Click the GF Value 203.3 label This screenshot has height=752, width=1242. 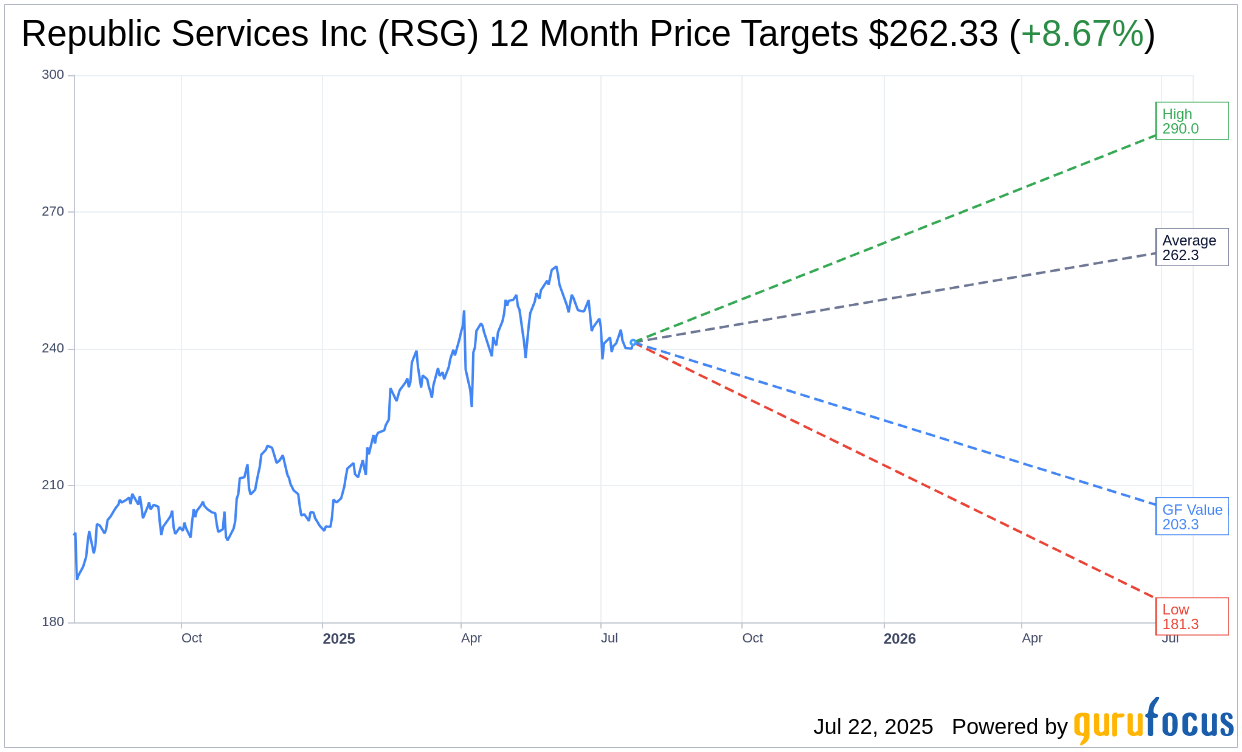pos(1192,516)
